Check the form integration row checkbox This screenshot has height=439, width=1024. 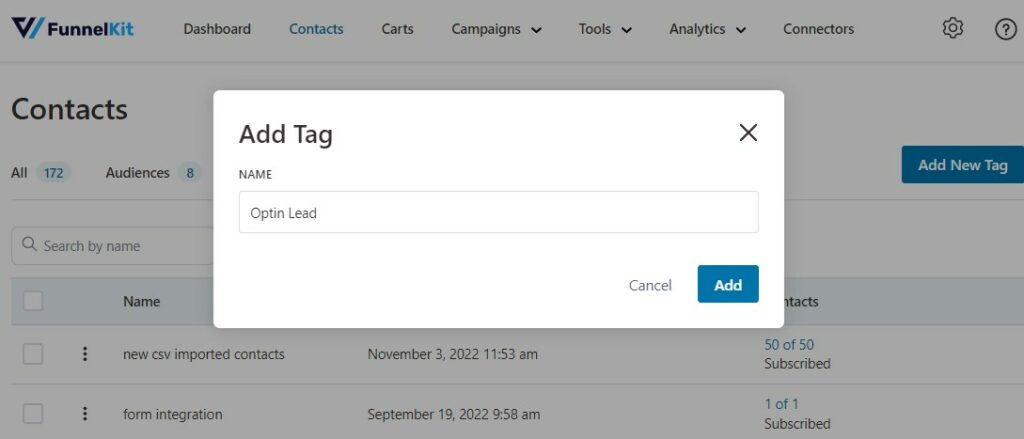click(x=33, y=414)
